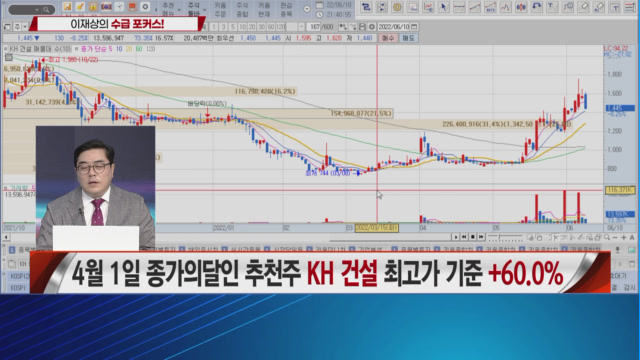Adjust the chart replay speed slider

tap(505, 237)
